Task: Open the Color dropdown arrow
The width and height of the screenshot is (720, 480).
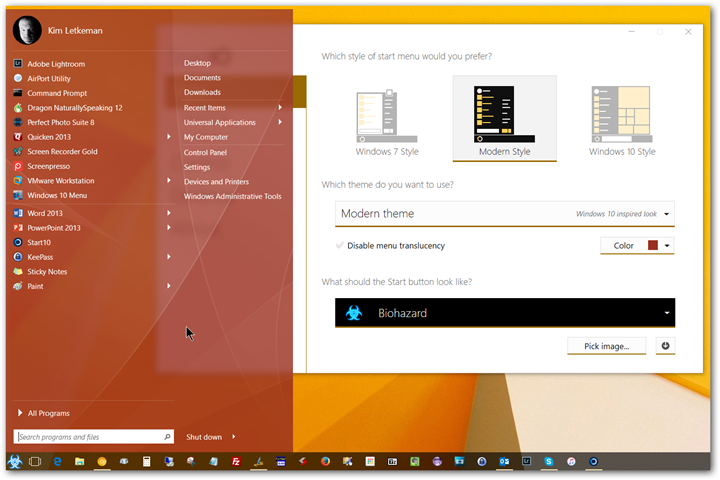Action: (667, 246)
